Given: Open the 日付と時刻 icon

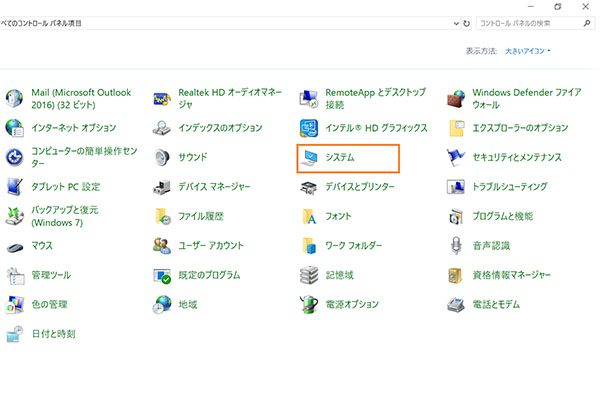Looking at the screenshot, I should (15, 334).
